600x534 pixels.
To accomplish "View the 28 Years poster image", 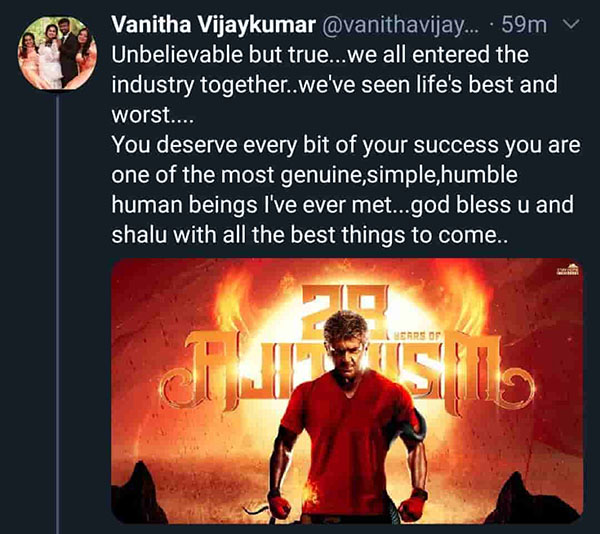I will [x=347, y=391].
